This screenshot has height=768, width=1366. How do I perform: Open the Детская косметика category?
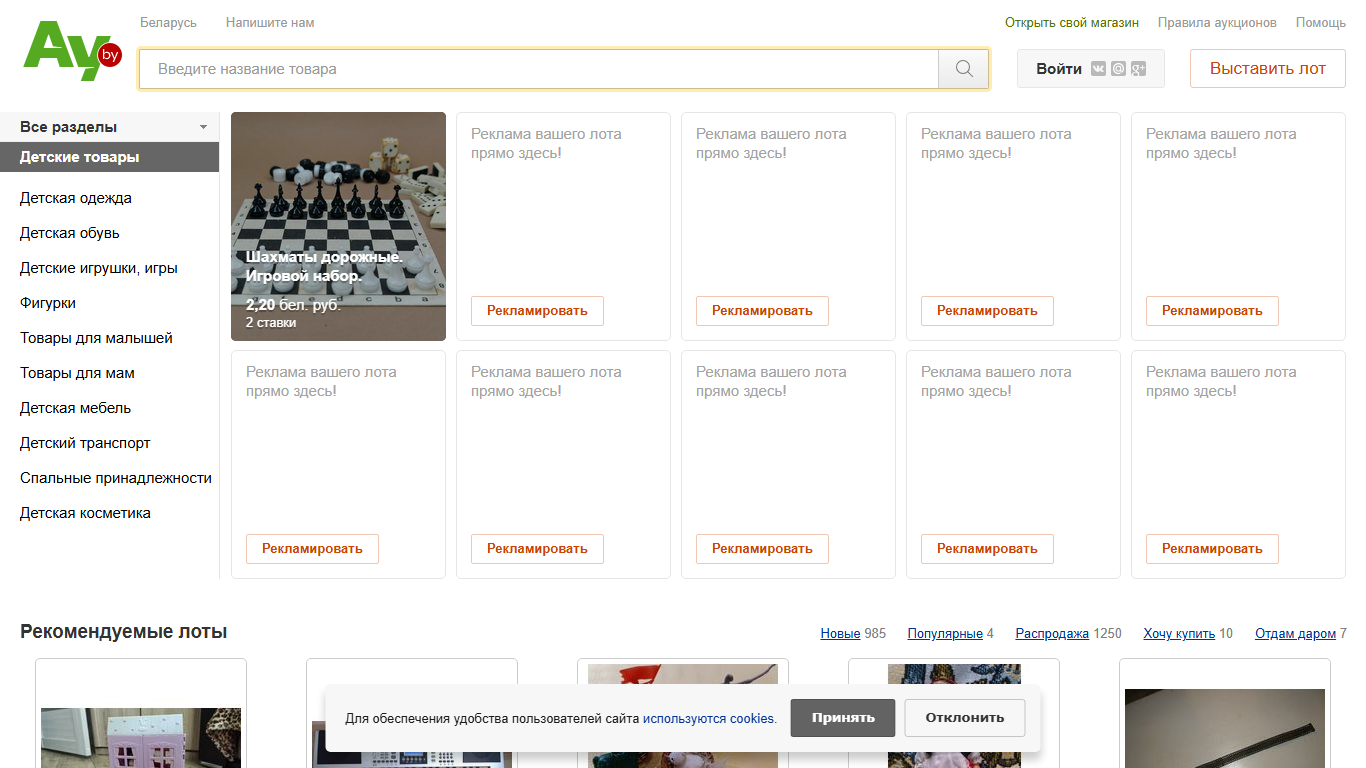click(85, 513)
